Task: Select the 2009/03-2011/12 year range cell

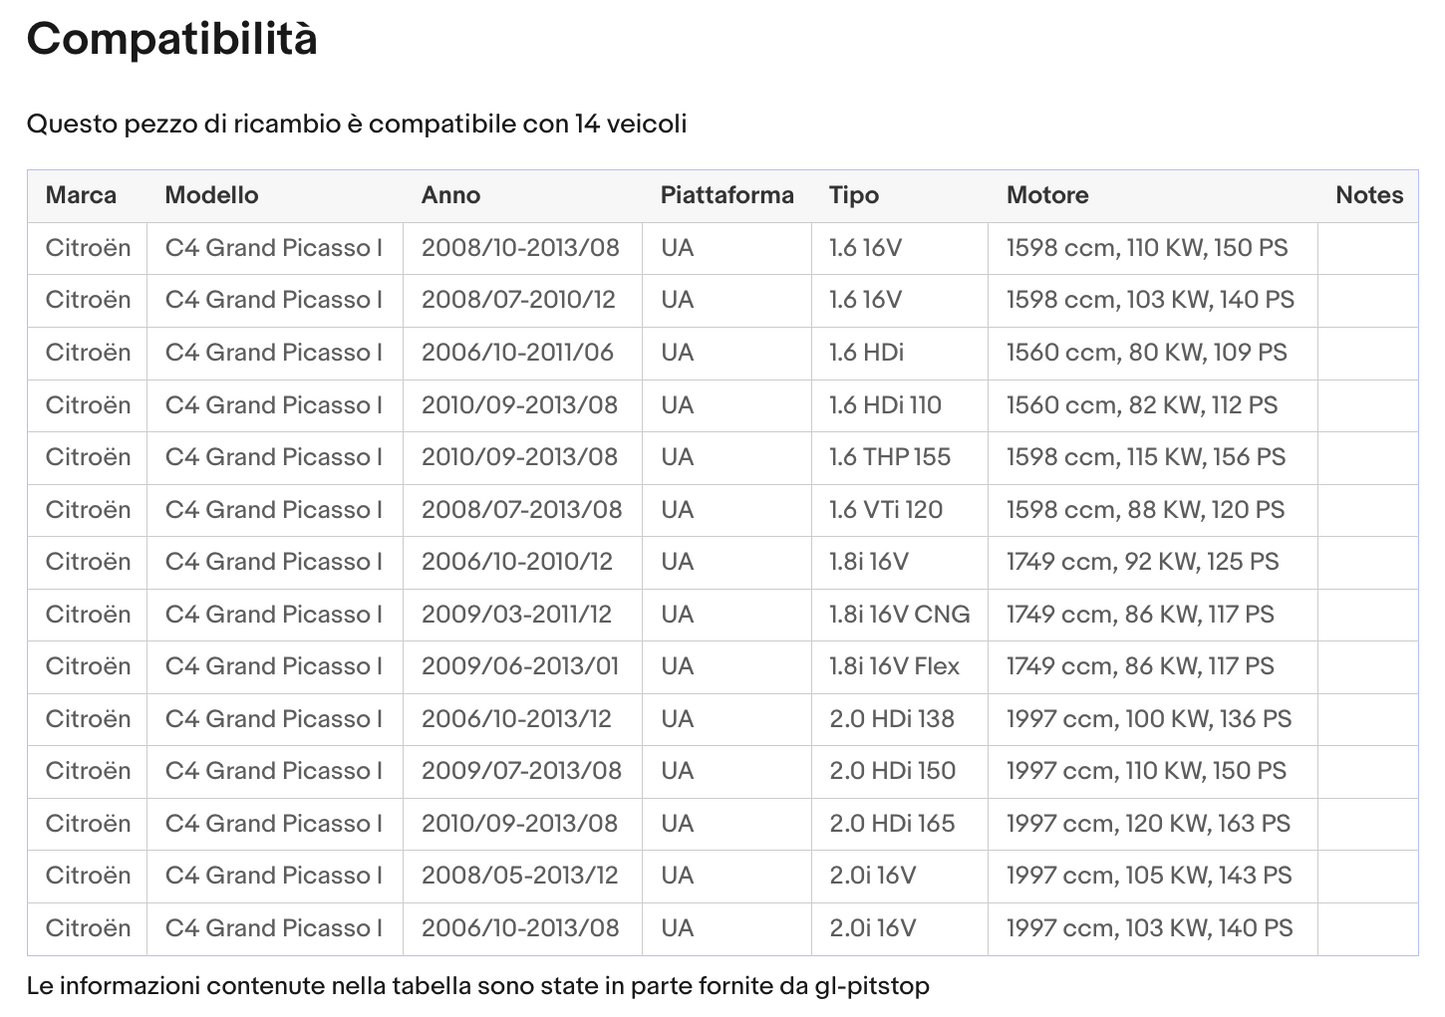Action: pos(516,614)
